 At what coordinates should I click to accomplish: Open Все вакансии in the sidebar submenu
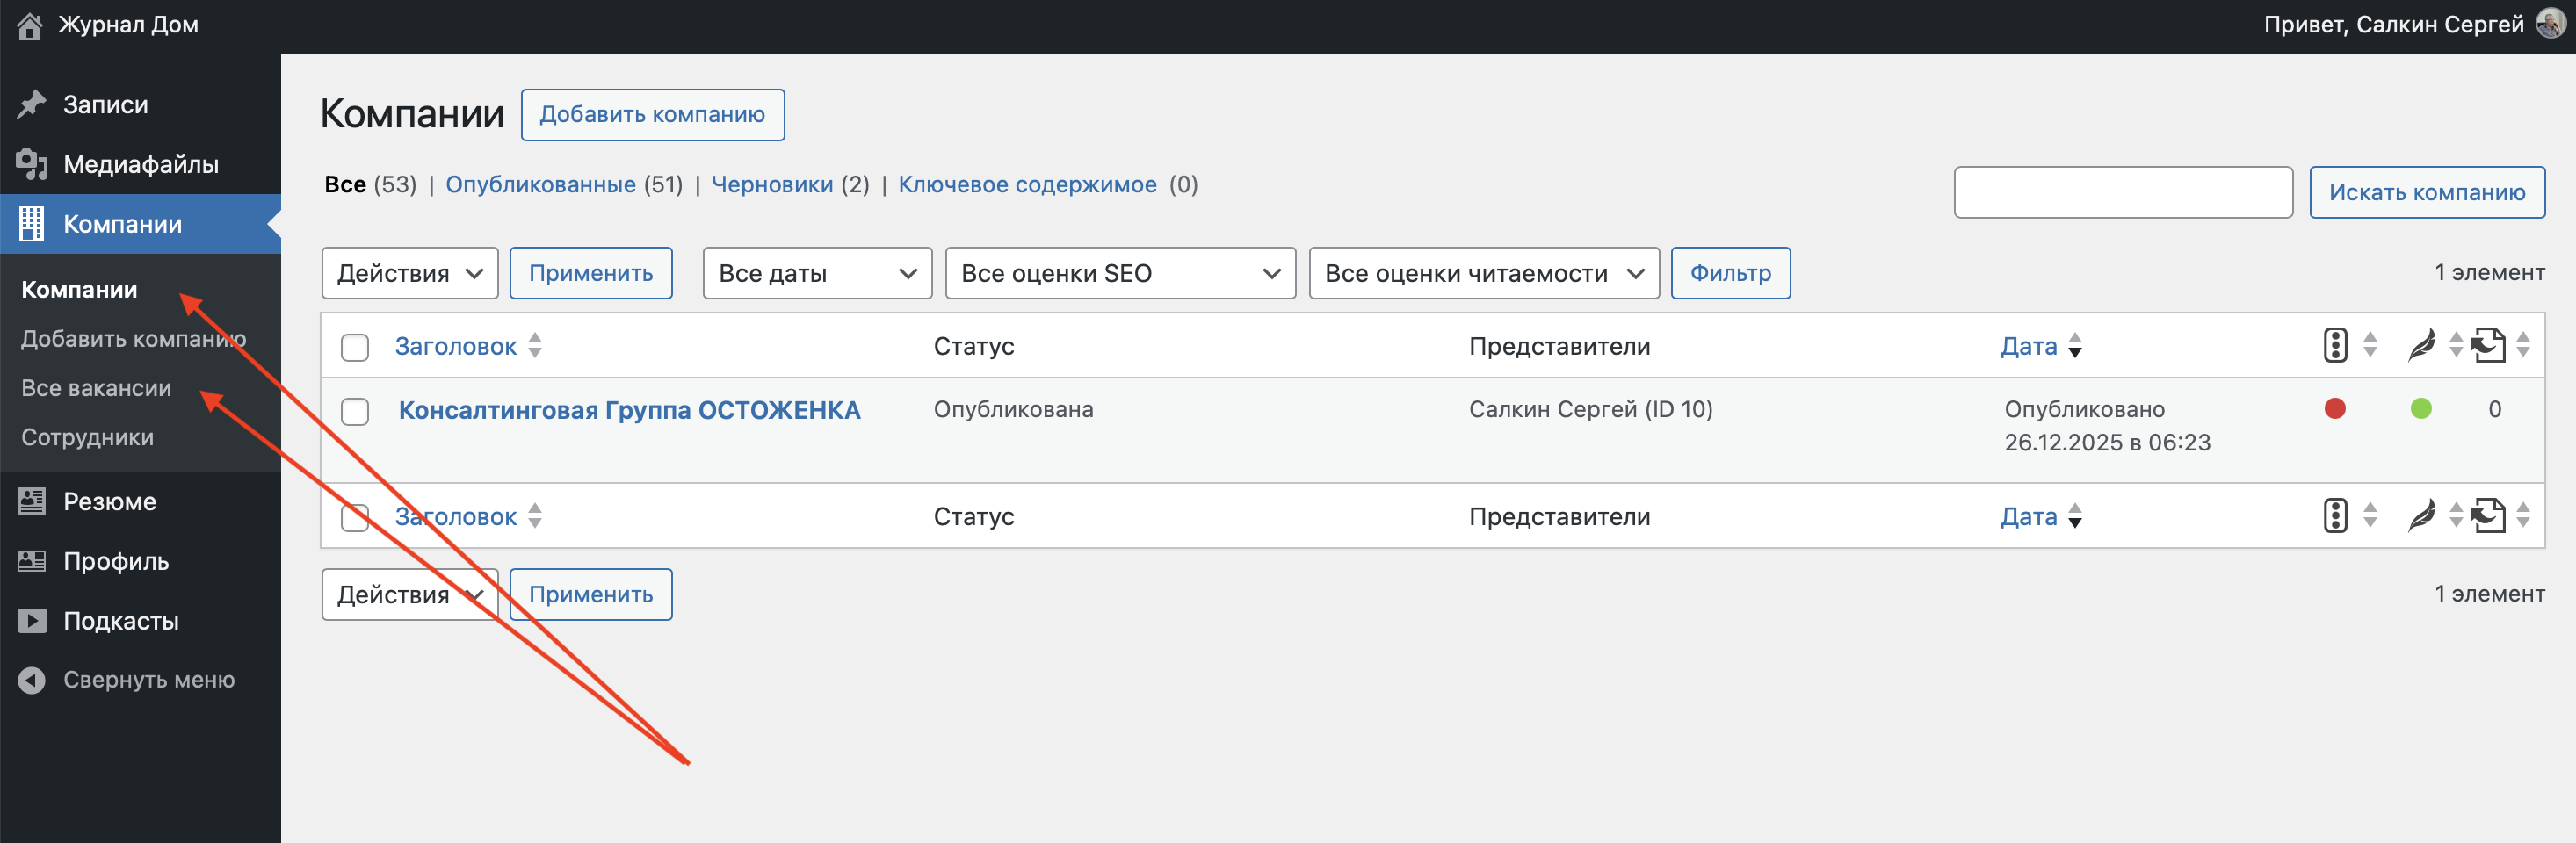click(x=96, y=388)
